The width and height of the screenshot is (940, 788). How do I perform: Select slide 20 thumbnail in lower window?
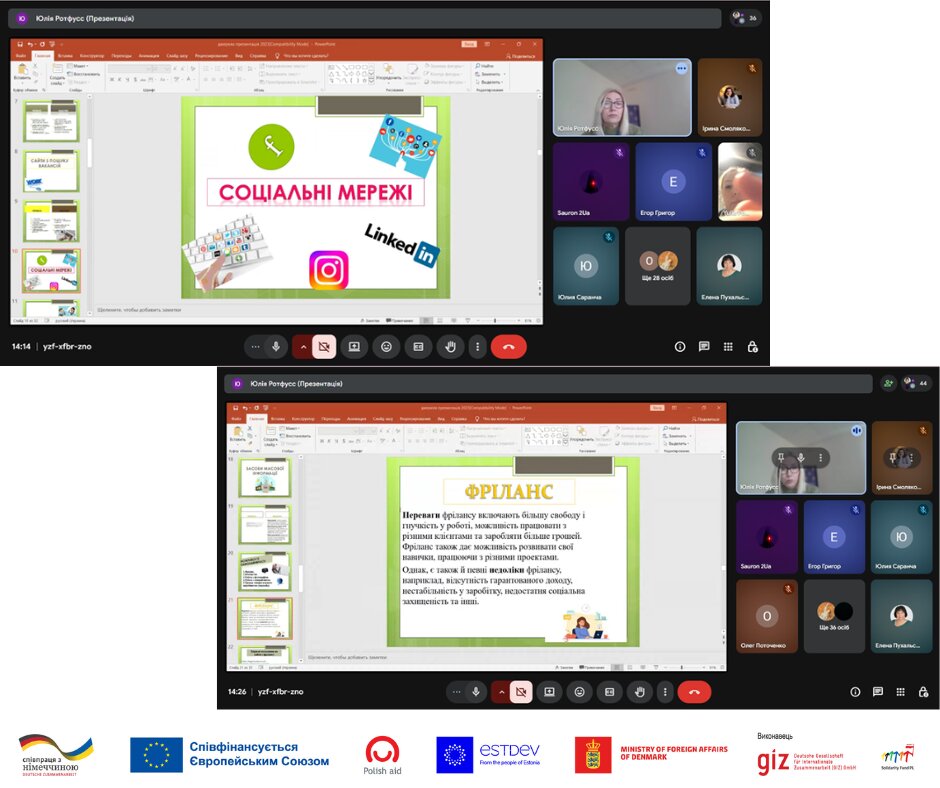click(265, 572)
